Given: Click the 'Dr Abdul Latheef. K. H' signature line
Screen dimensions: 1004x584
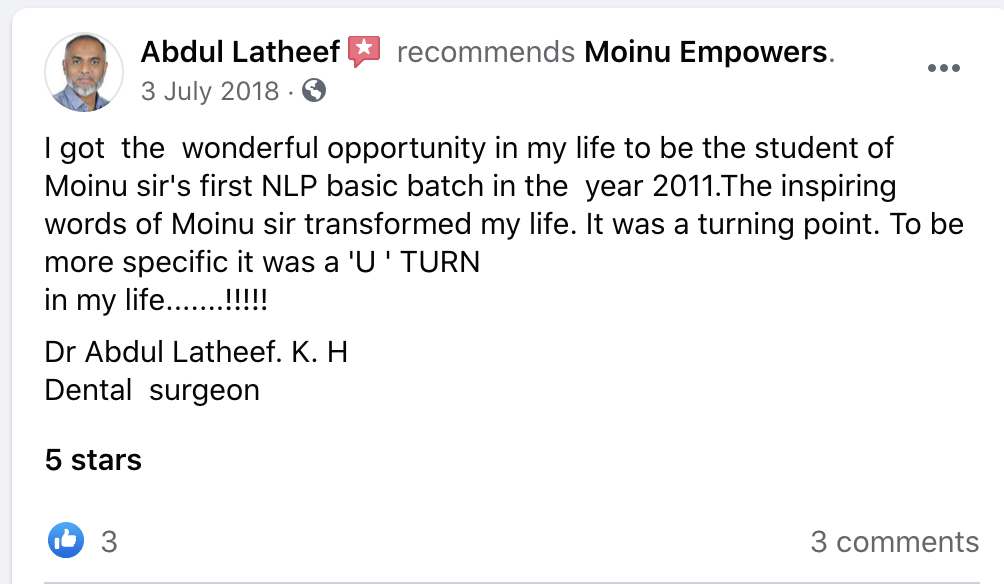Looking at the screenshot, I should click(x=196, y=352).
